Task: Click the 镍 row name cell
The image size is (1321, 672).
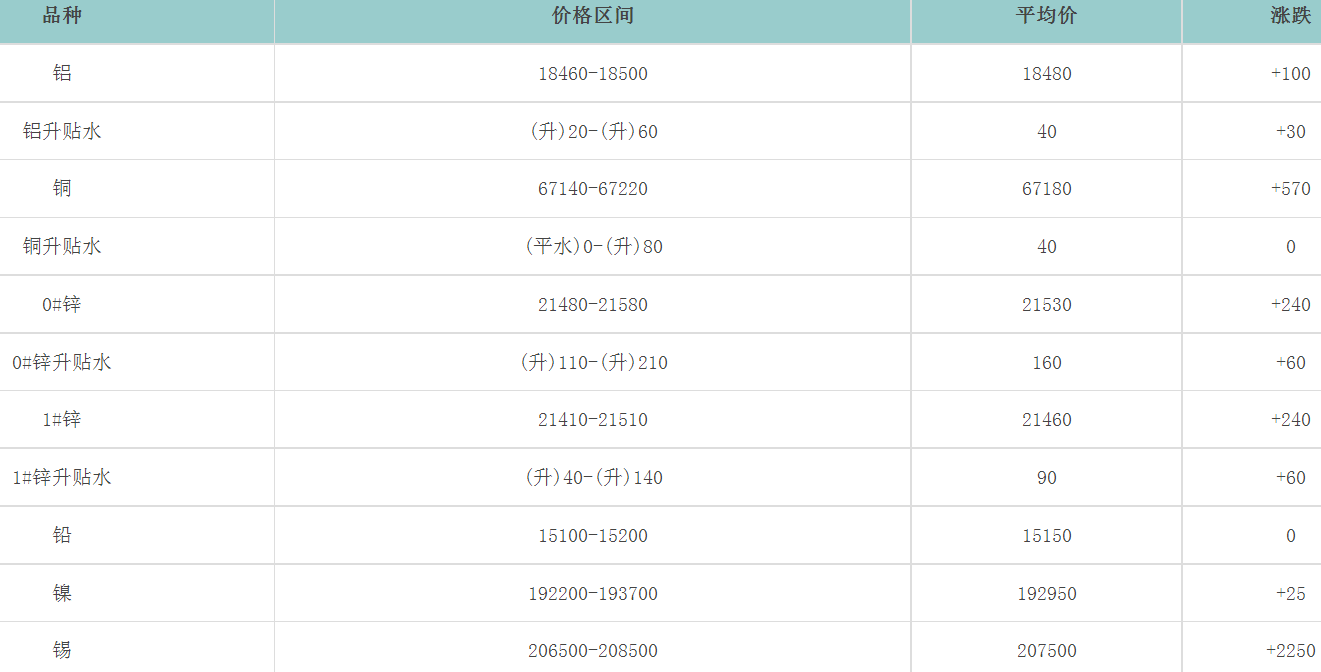Action: click(62, 594)
